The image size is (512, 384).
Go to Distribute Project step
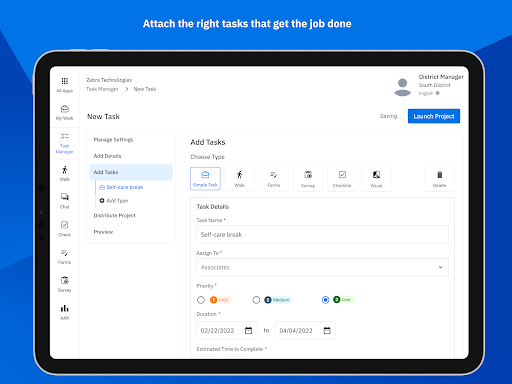pos(115,215)
